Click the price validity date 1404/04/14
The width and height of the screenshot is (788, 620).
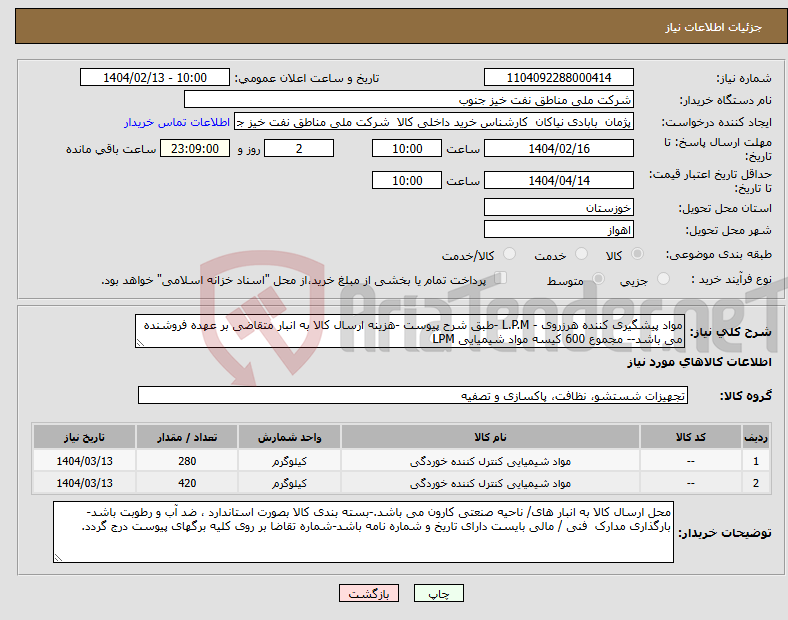(558, 180)
